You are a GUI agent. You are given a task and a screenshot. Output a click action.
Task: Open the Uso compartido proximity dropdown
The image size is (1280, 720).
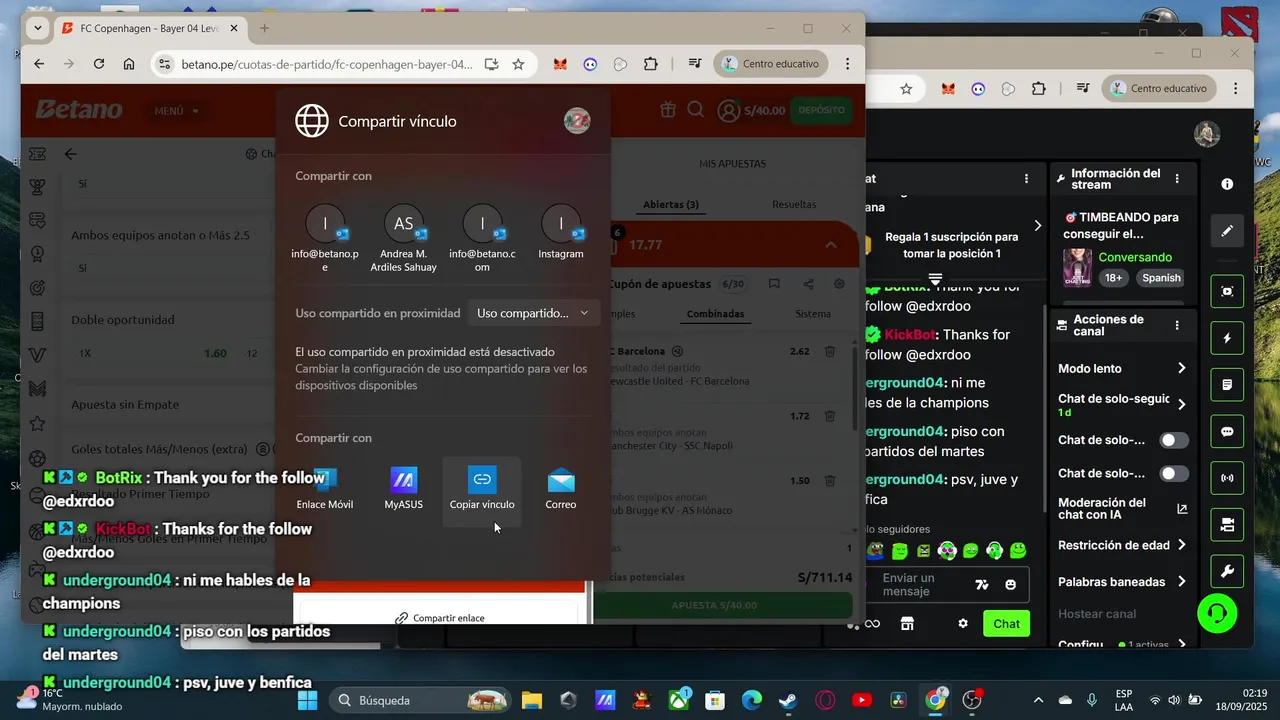[534, 313]
